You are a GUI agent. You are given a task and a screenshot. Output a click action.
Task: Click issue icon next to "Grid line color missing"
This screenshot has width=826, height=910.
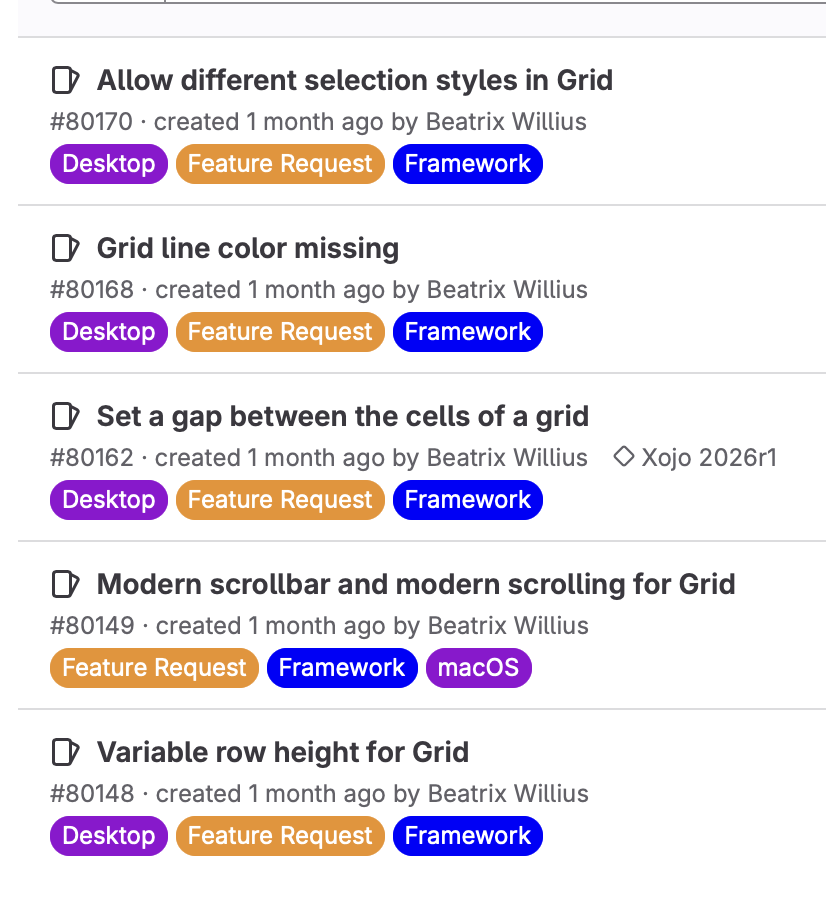[65, 248]
